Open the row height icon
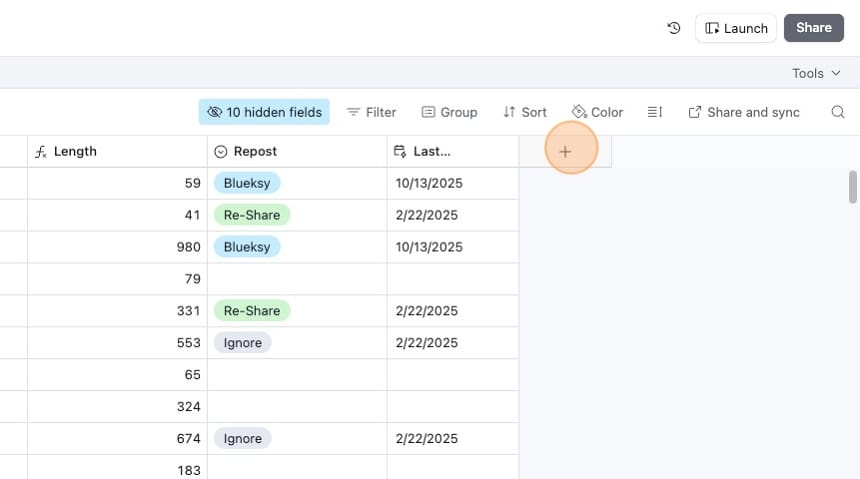 655,112
